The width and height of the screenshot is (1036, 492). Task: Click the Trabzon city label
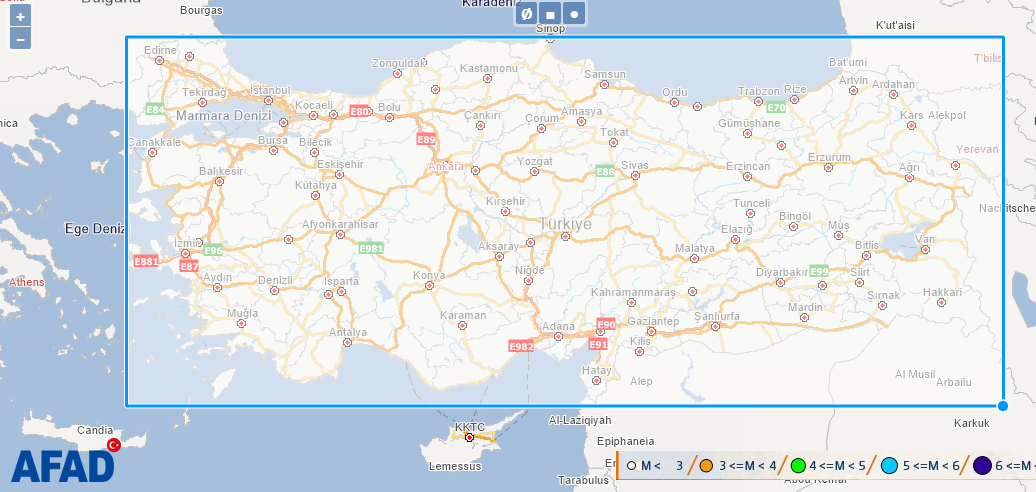click(758, 91)
